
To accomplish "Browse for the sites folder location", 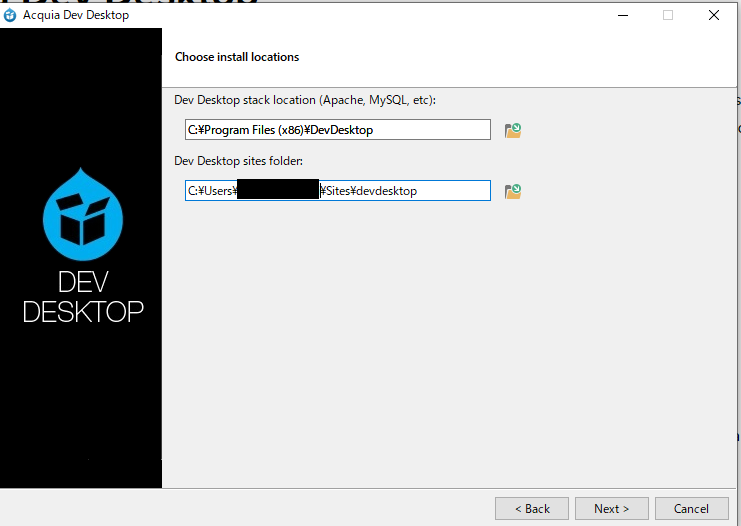I will (x=513, y=191).
